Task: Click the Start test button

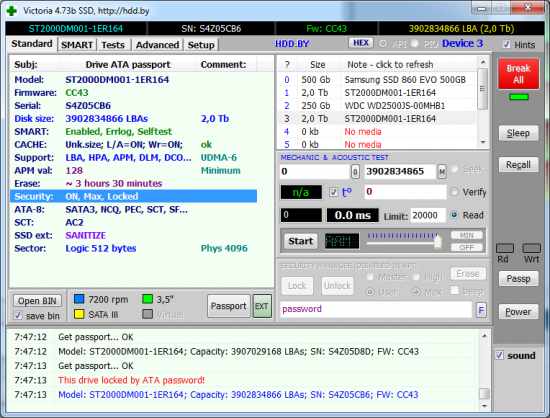Action: point(301,241)
